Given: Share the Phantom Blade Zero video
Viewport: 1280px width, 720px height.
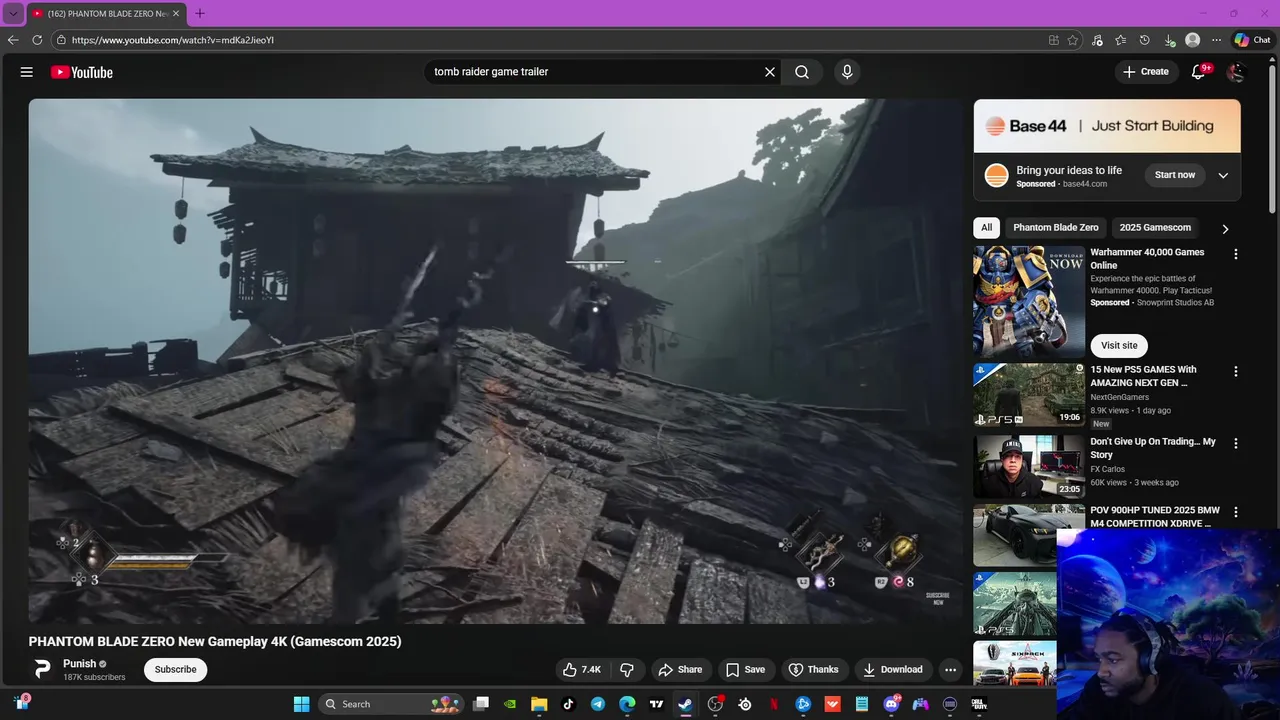Looking at the screenshot, I should click(x=680, y=670).
